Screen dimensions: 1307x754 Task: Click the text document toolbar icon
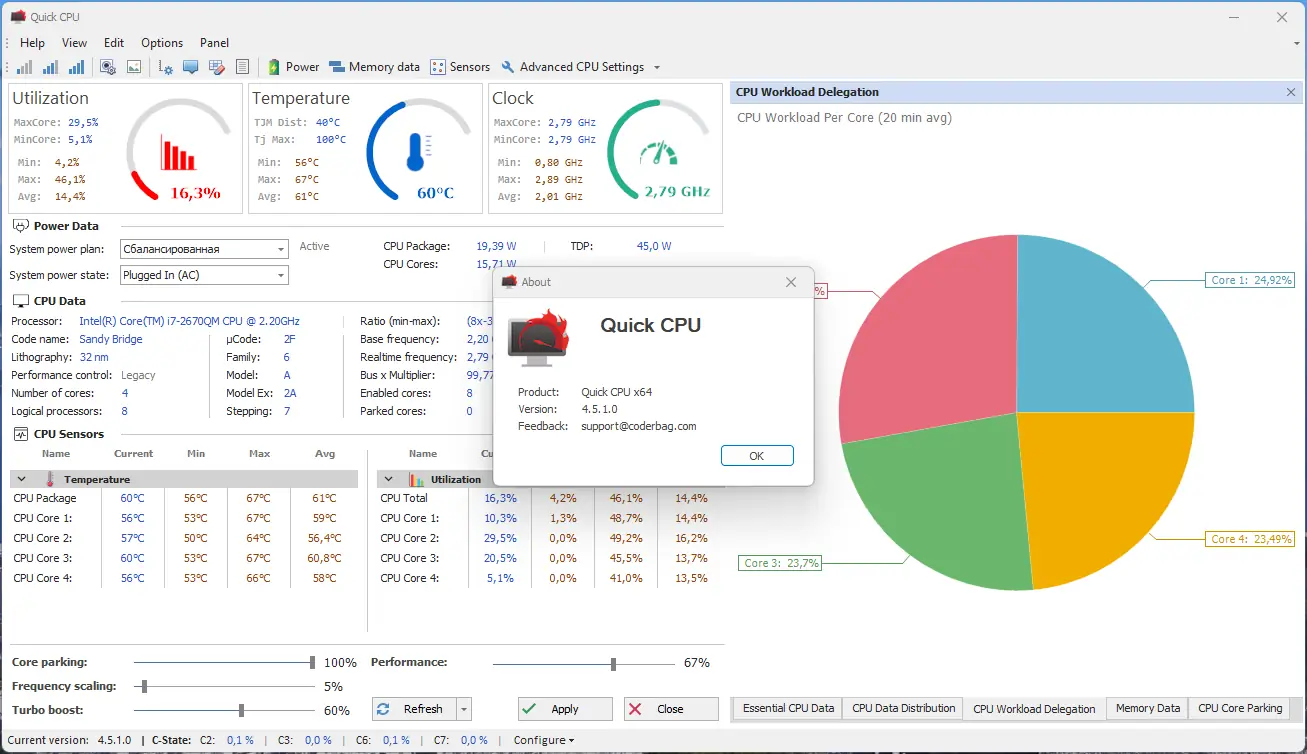pos(242,67)
